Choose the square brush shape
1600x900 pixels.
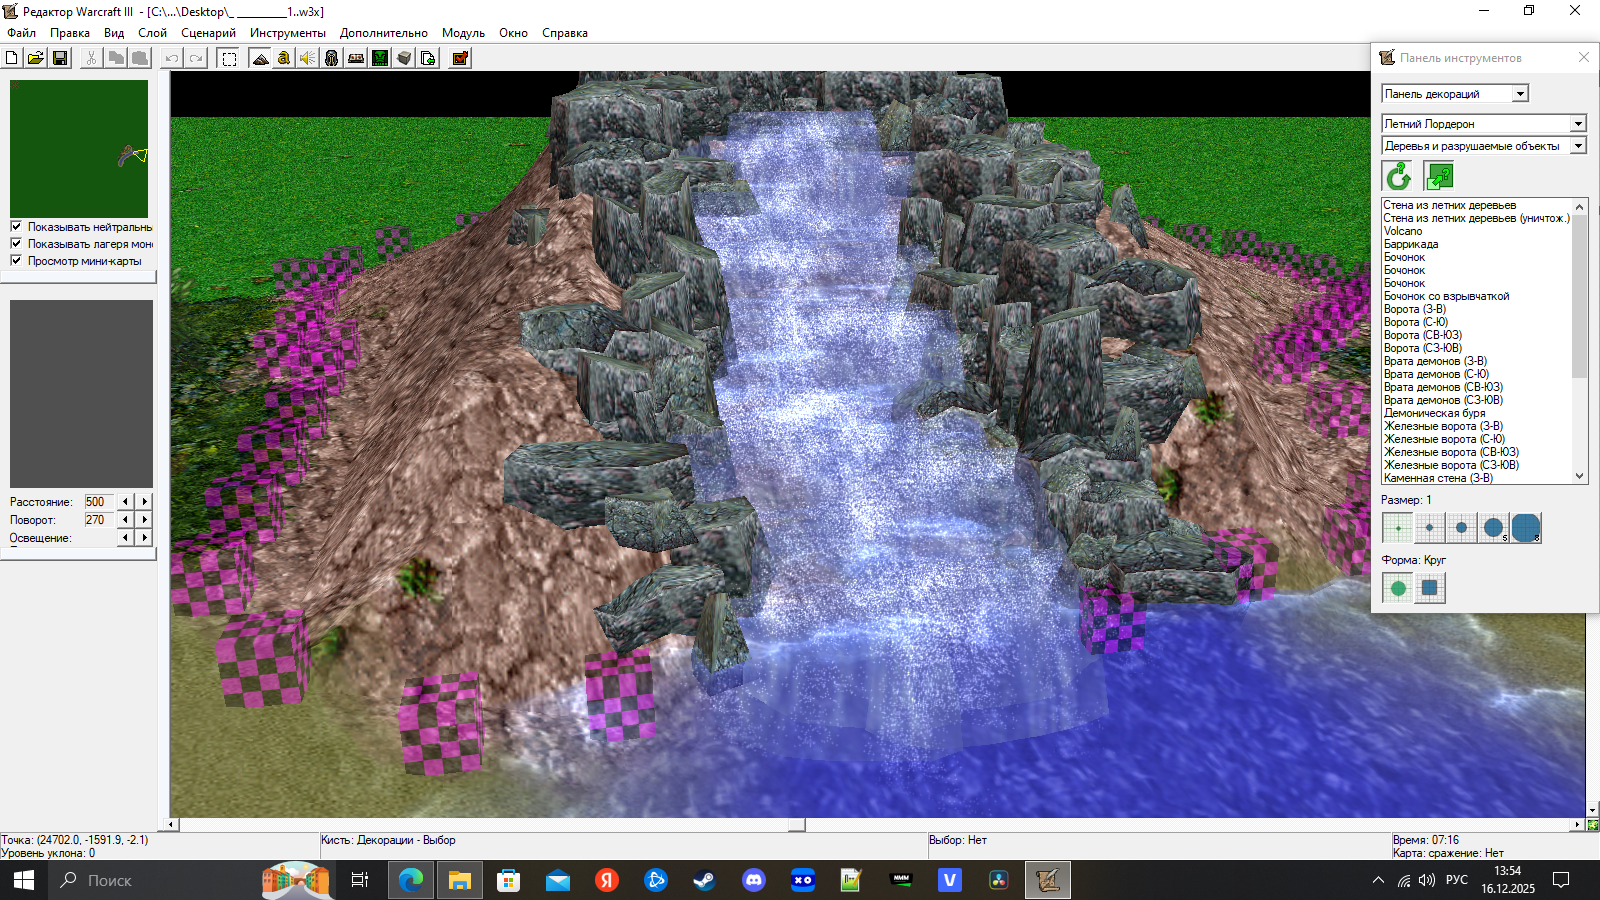click(x=1430, y=588)
